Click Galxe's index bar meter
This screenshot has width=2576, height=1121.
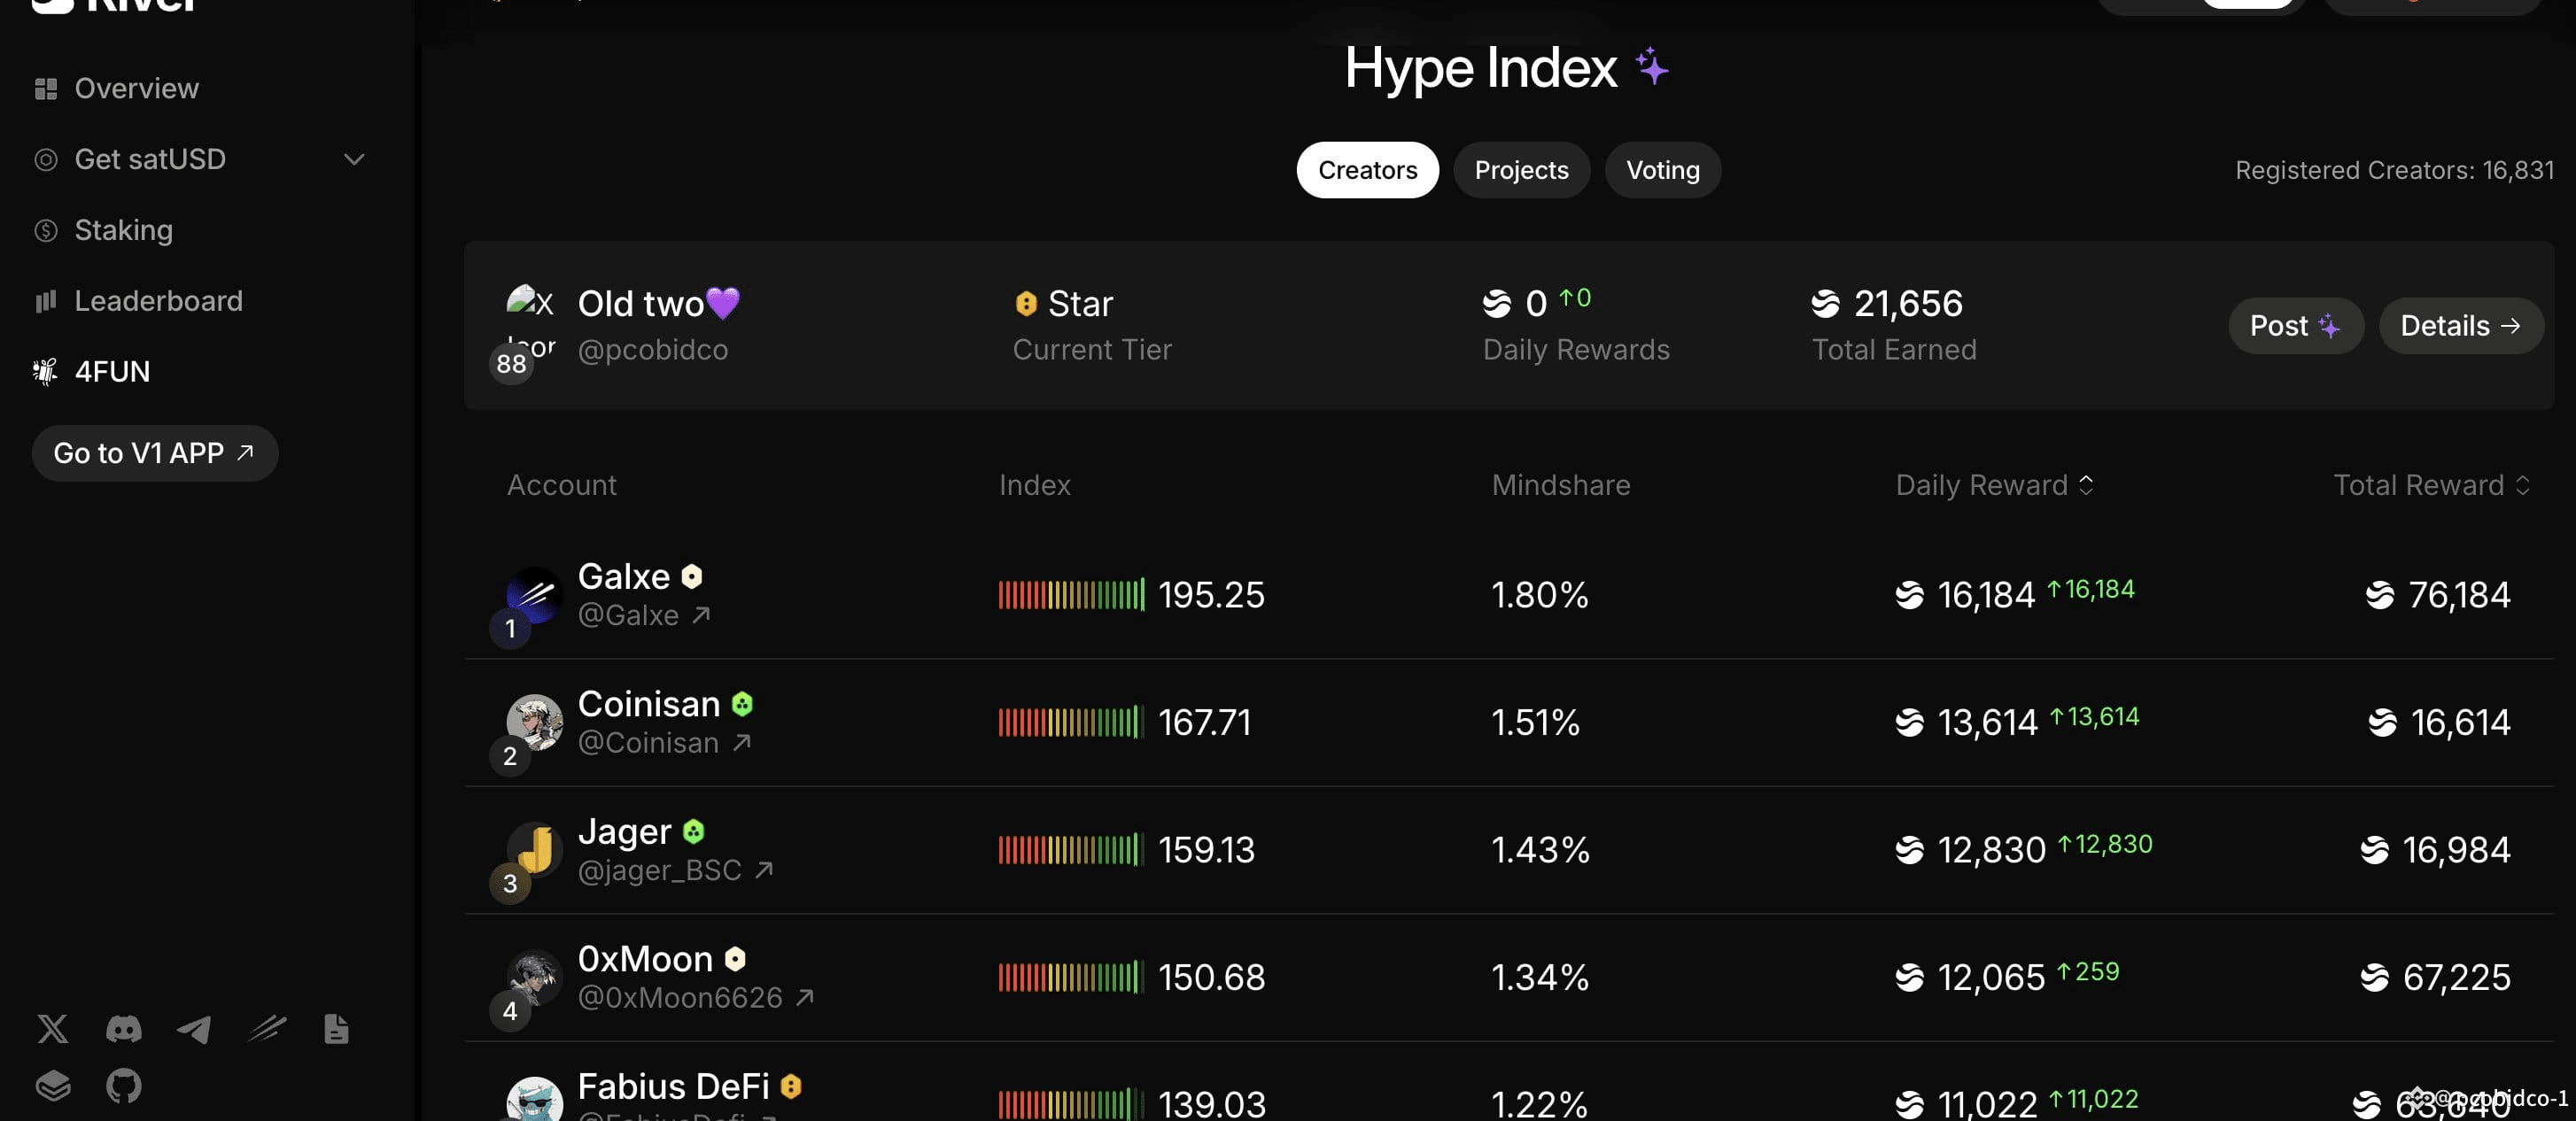1071,595
